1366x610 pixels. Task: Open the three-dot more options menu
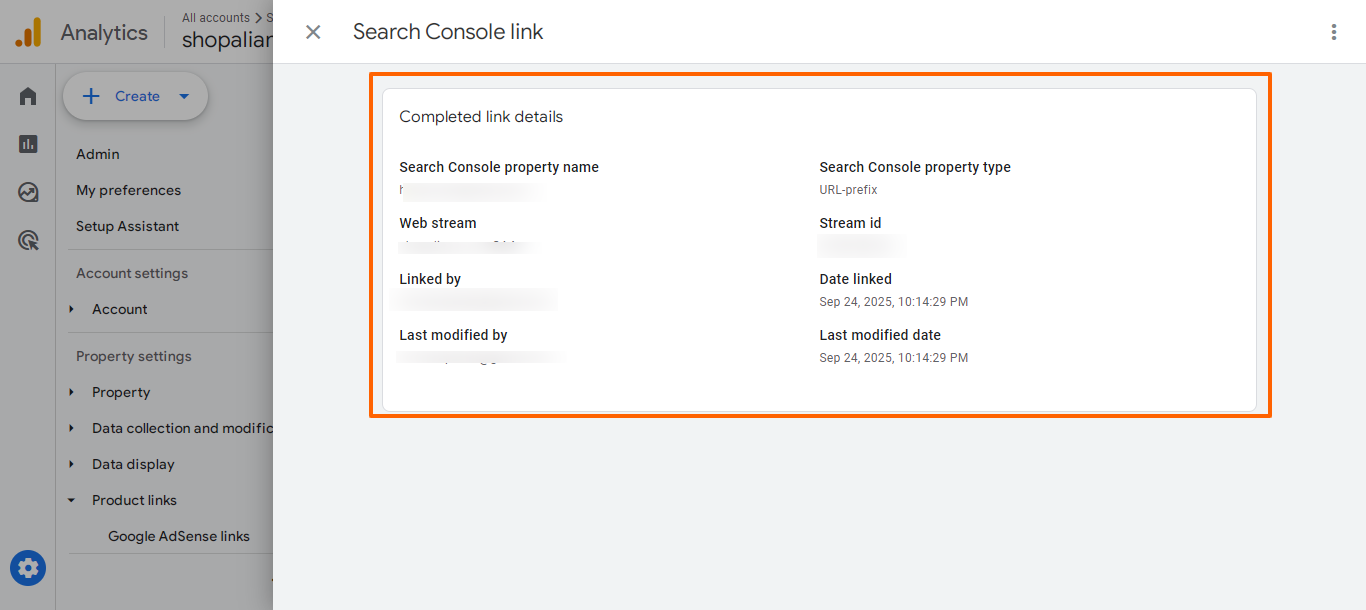click(x=1333, y=32)
